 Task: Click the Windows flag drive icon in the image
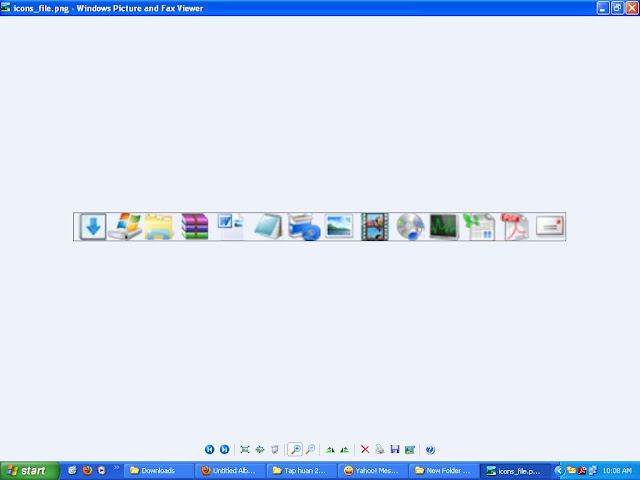[x=125, y=227]
